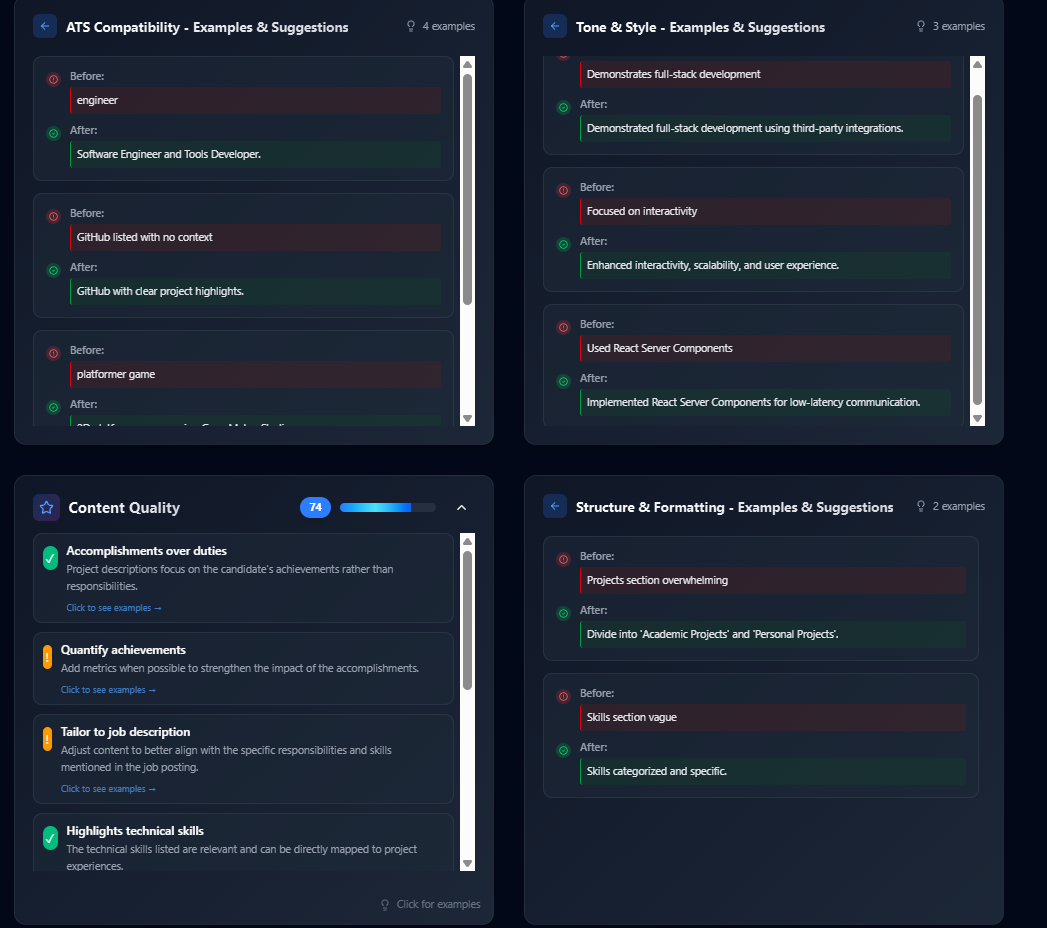Click Tone & Style scrollbar down arrow
The width and height of the screenshot is (1047, 928).
click(978, 419)
